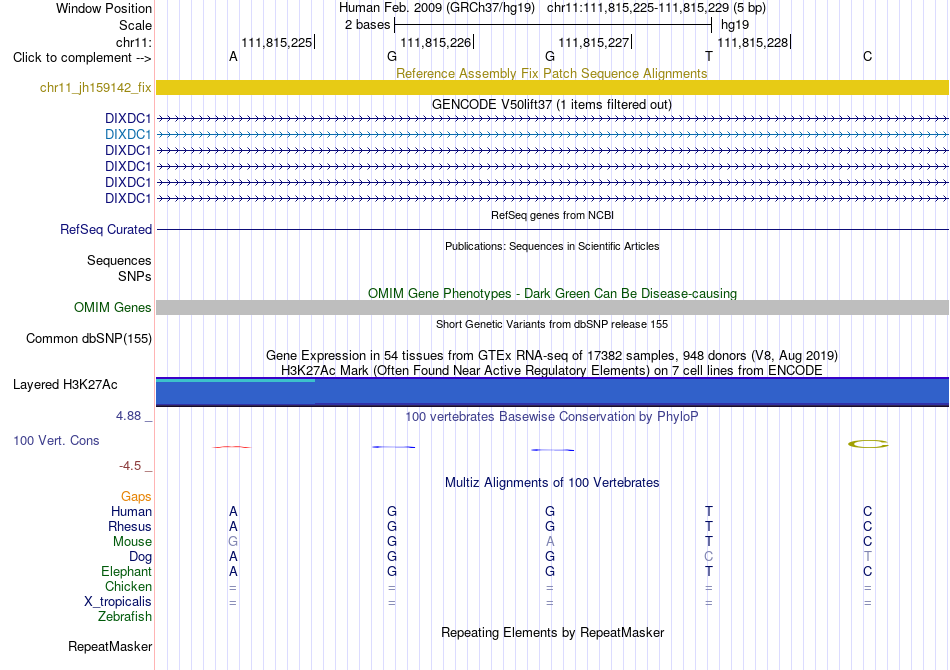
Task: Open the GENCODE V50lift37 track title
Action: (x=551, y=104)
